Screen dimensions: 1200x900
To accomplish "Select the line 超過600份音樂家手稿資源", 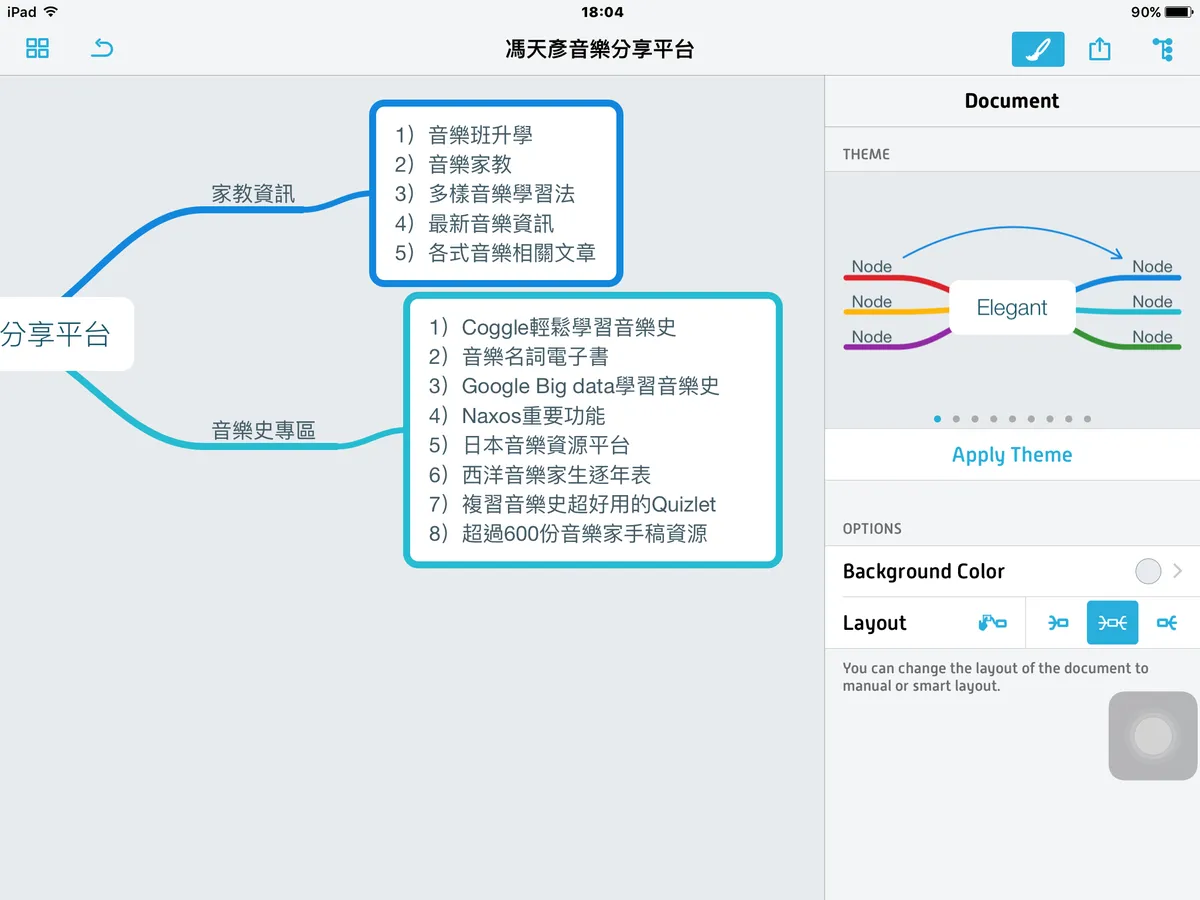I will [584, 534].
